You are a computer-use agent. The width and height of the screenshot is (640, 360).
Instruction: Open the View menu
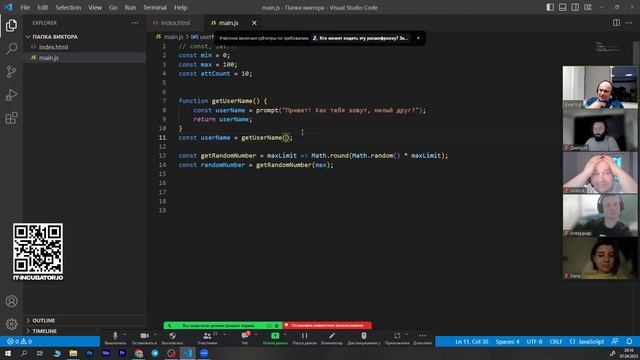(x=95, y=7)
